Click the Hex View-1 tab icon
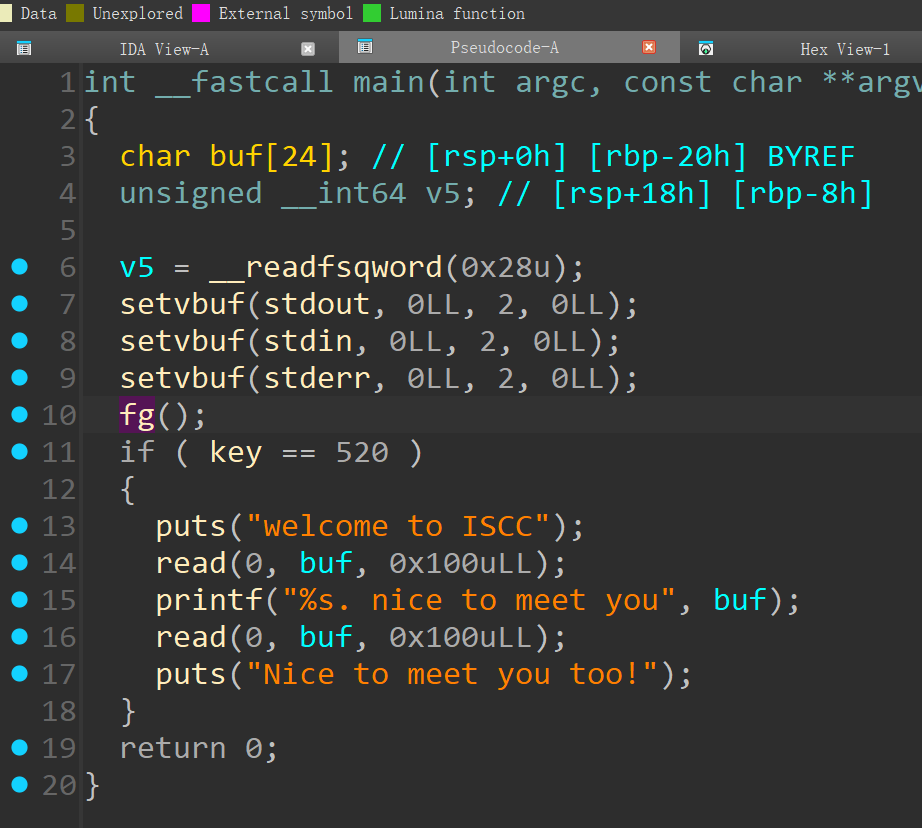 706,49
